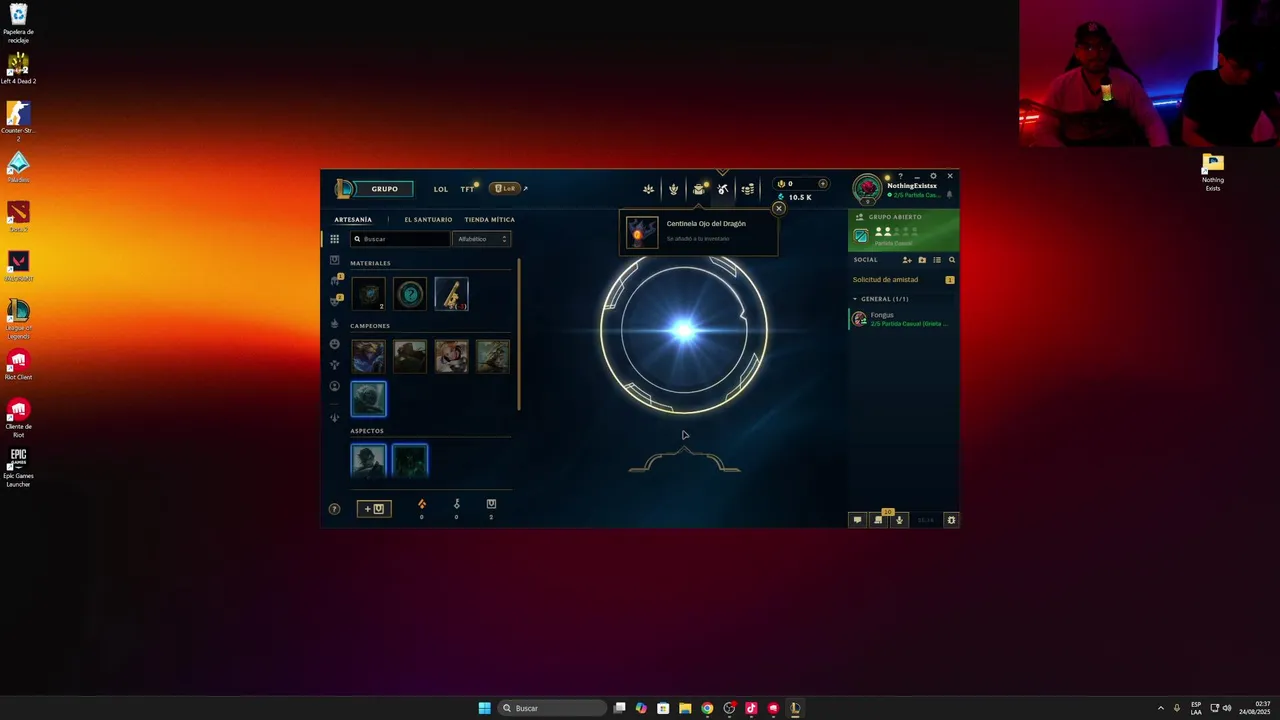Viewport: 1280px width, 720px height.
Task: Click the taskbar Buscar search box
Action: coord(552,708)
